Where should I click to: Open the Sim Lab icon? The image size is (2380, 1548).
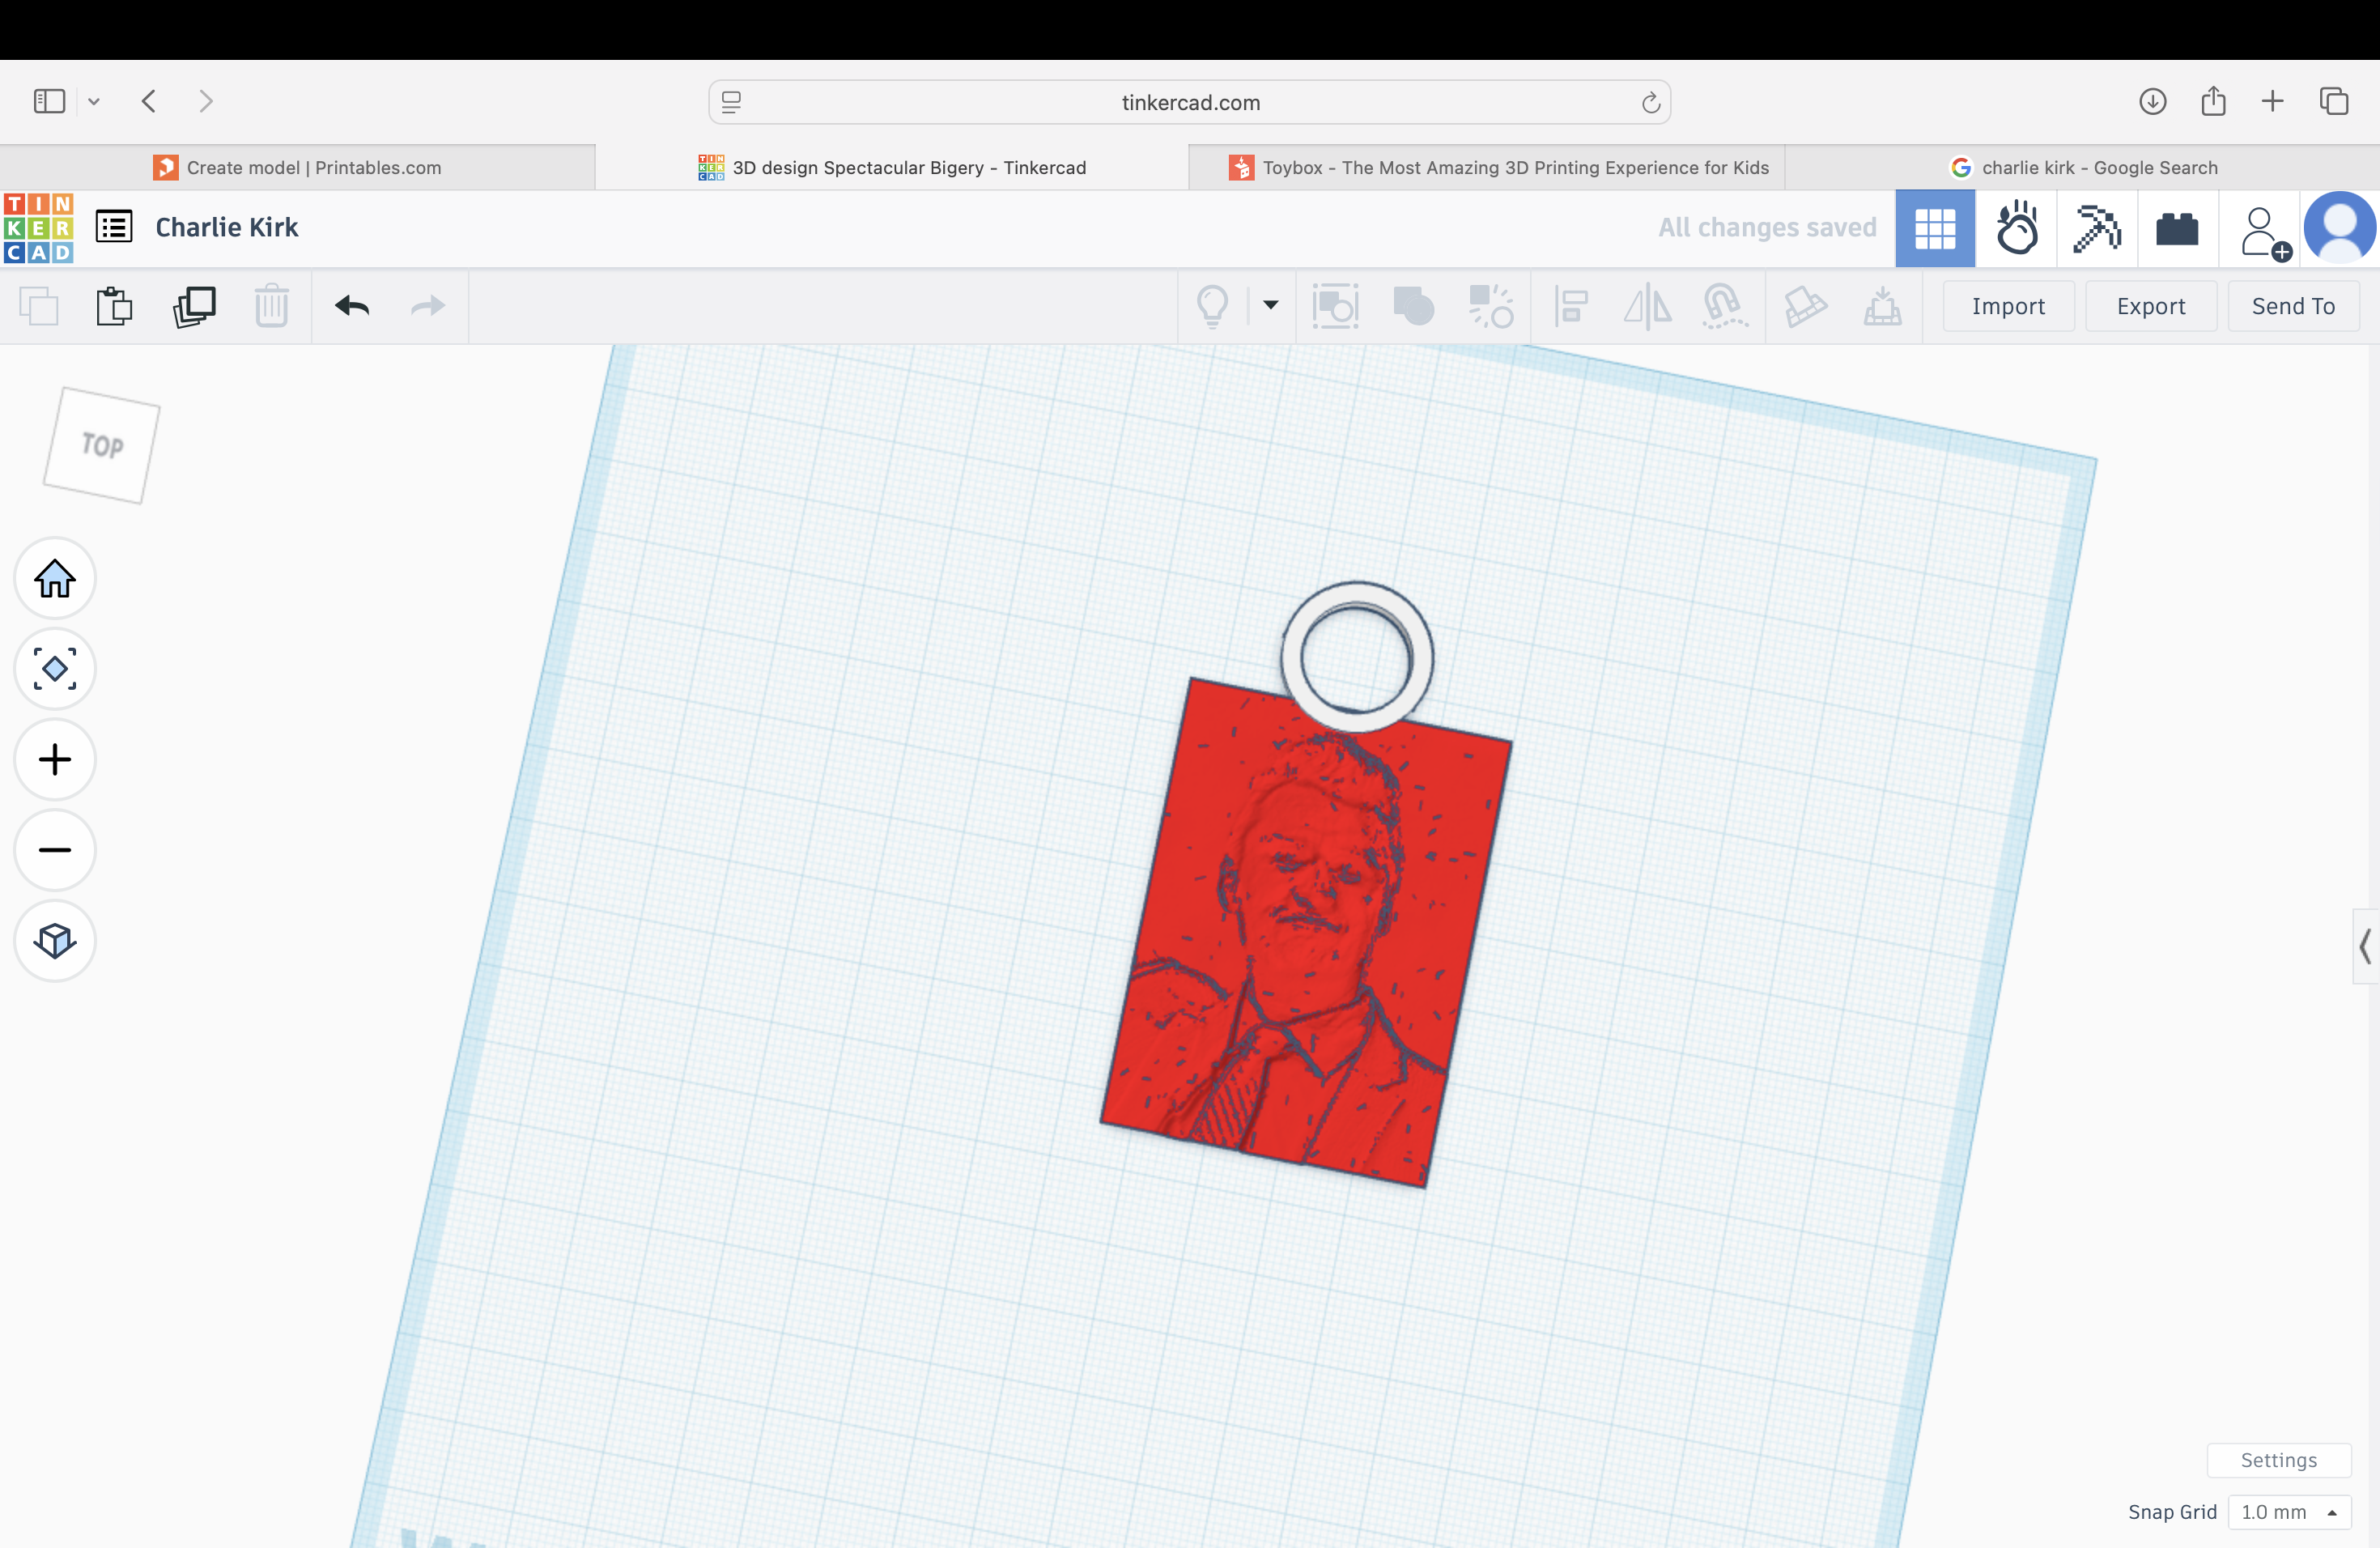coord(2017,229)
